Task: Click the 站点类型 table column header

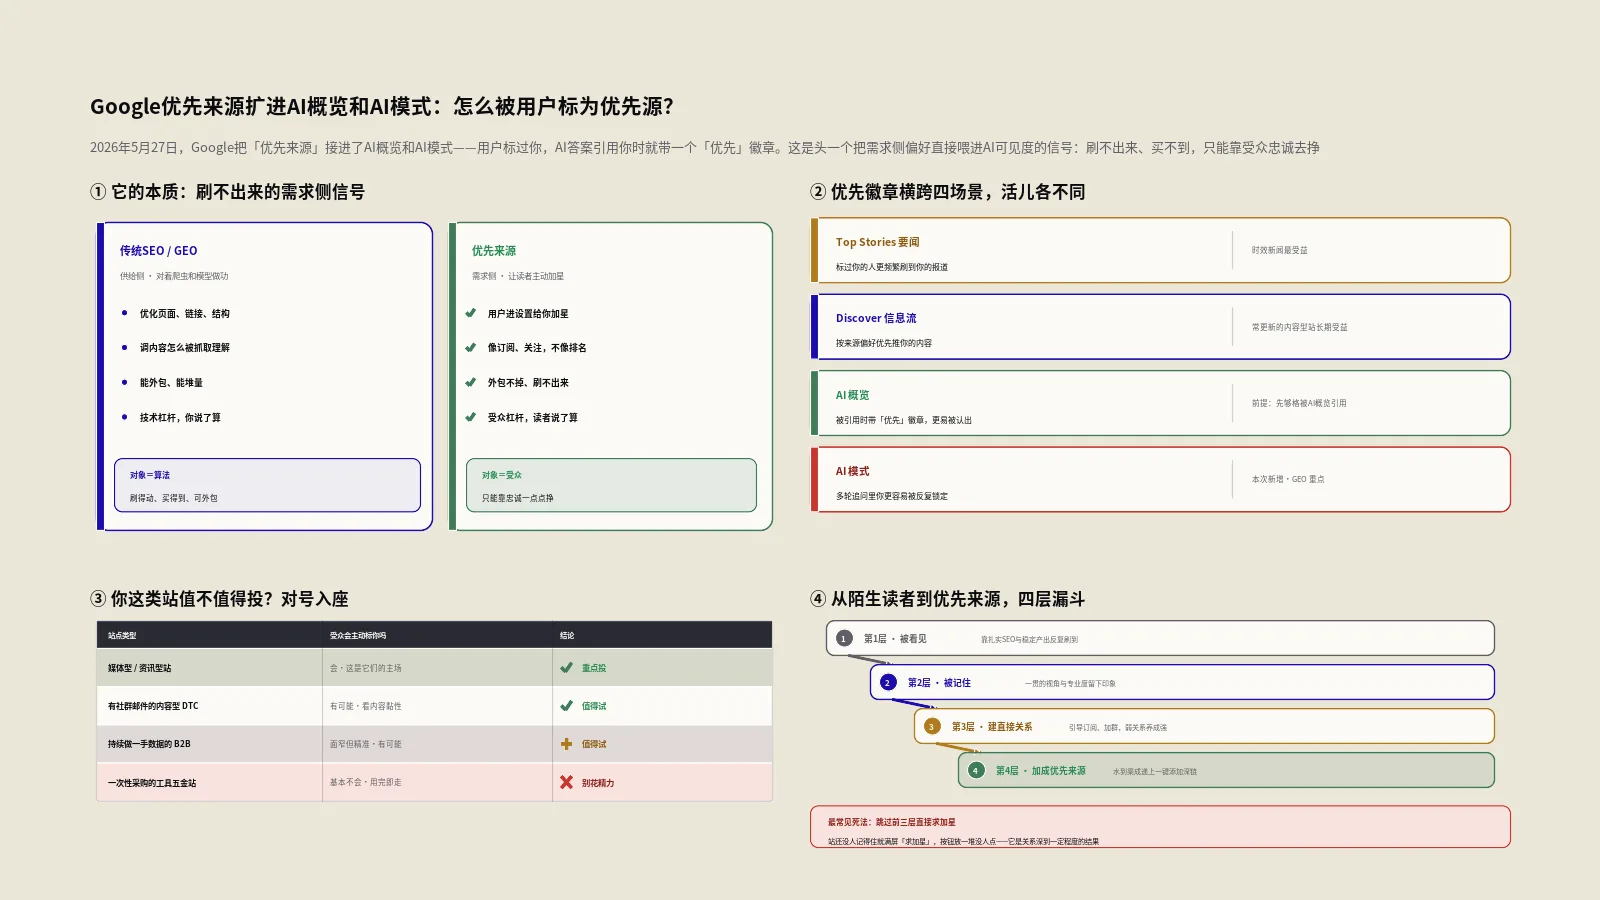Action: 122,635
